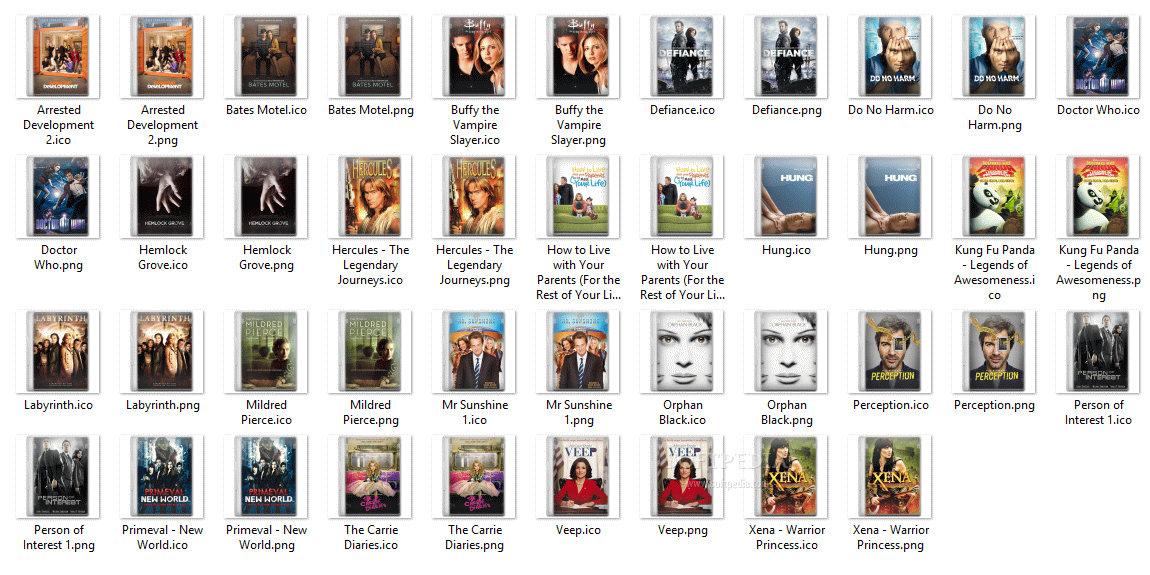The width and height of the screenshot is (1150, 575).
Task: Select the Do No Harm.ico icon
Action: (891, 56)
